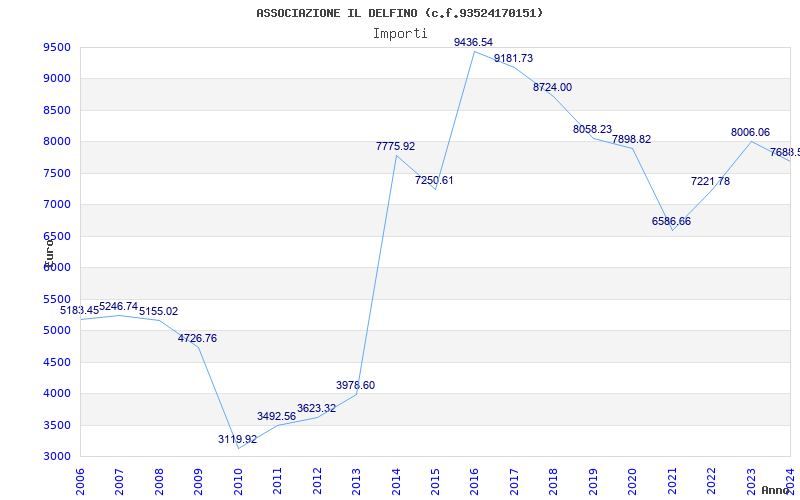Screen dimensions: 800x500
Task: Click the 2014 x-axis year label
Action: [x=396, y=482]
